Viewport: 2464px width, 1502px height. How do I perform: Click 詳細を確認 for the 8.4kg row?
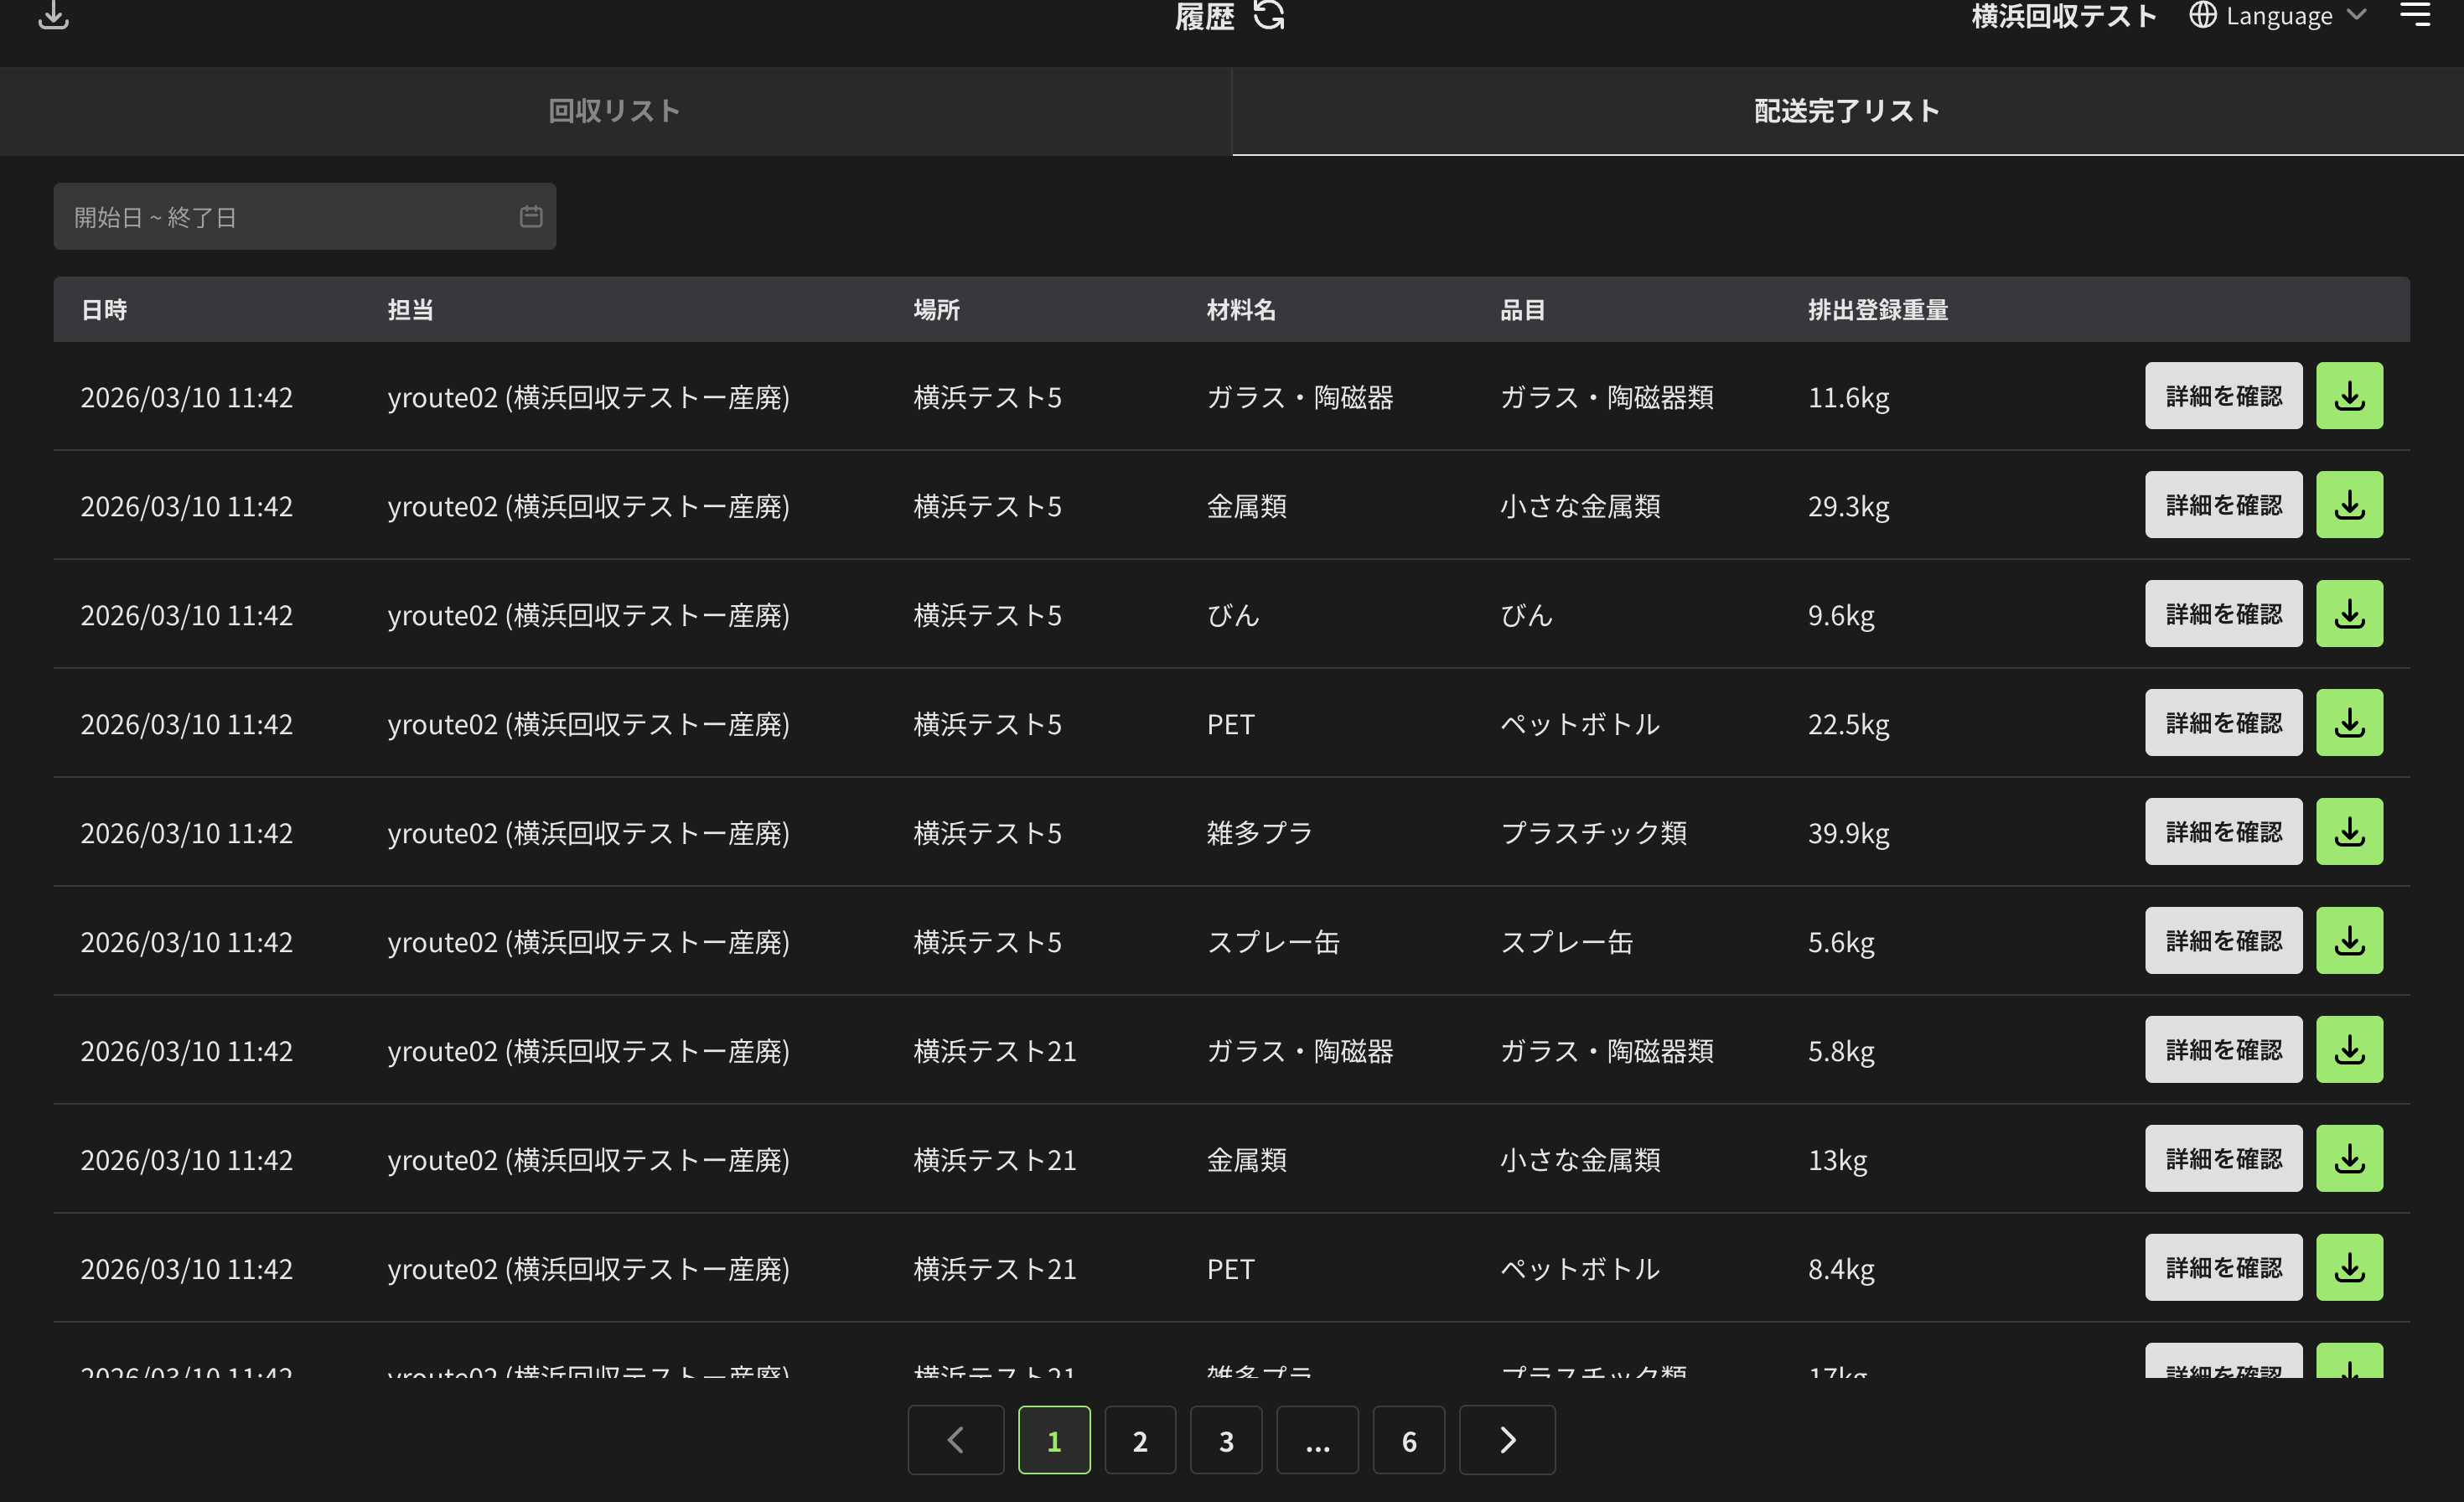click(x=2224, y=1268)
